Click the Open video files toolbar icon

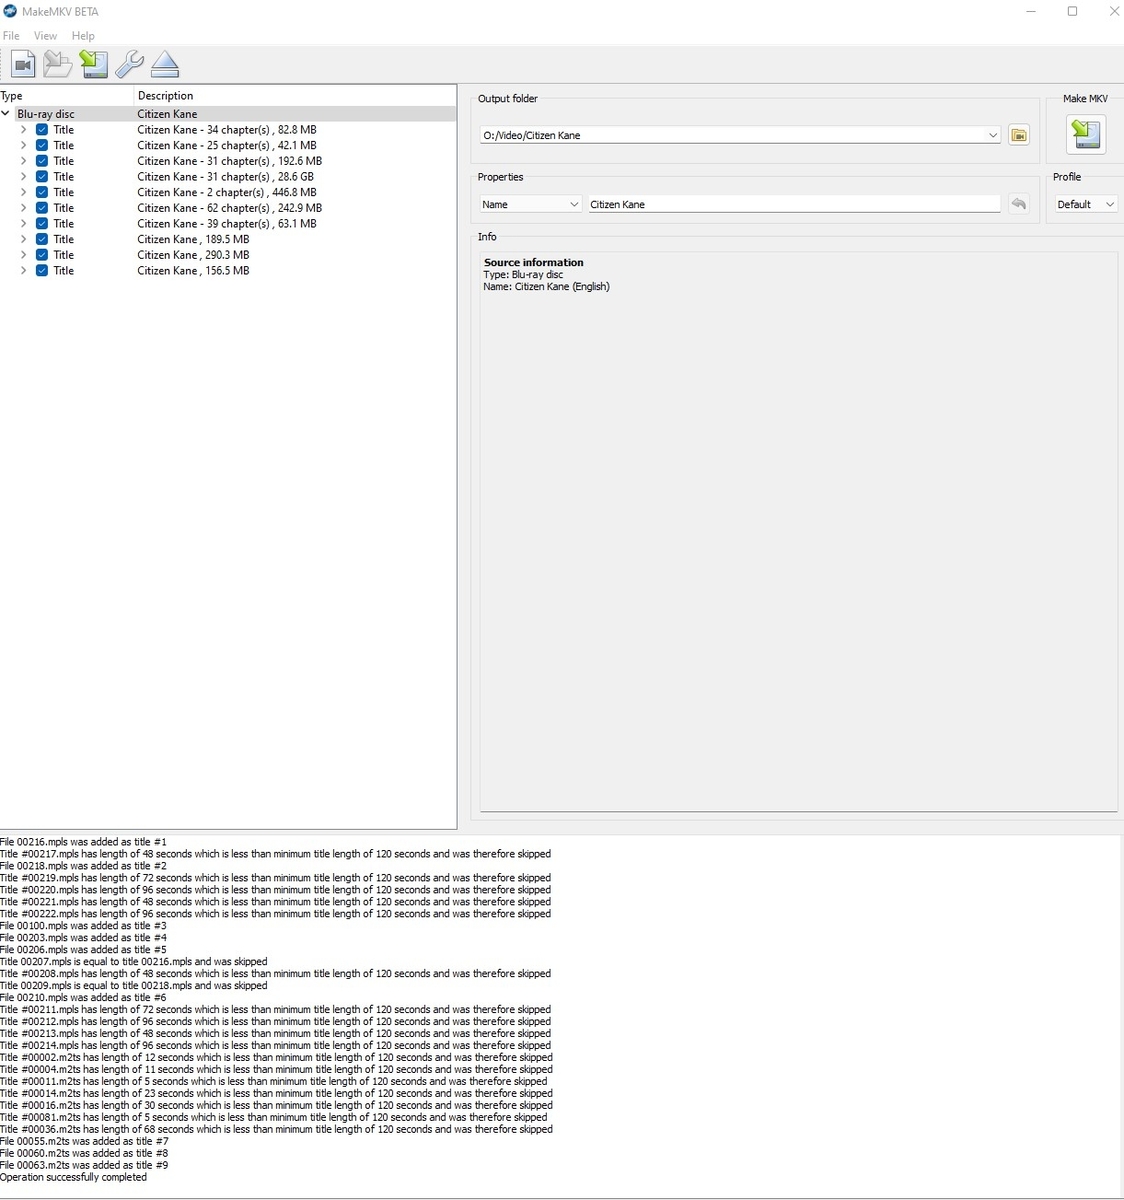[23, 65]
